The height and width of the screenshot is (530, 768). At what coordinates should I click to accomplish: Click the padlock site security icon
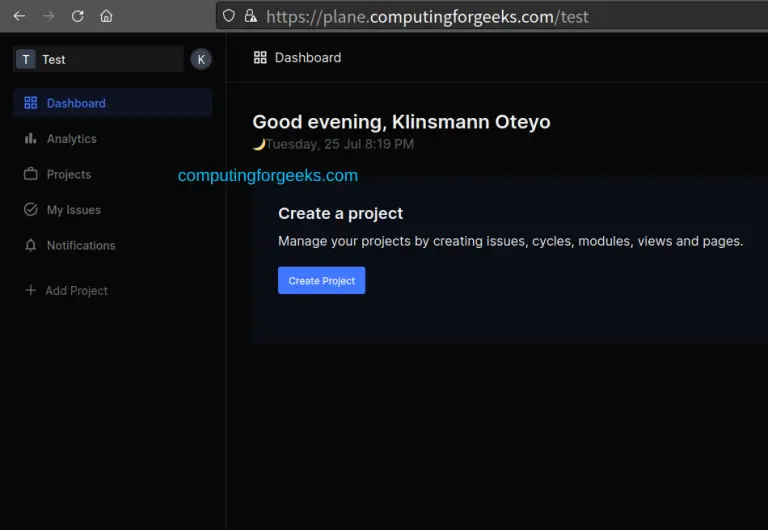(x=250, y=16)
